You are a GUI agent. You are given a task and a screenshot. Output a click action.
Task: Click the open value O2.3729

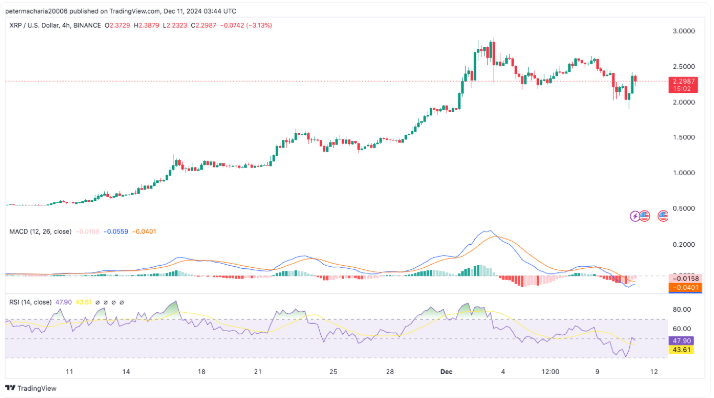pyautogui.click(x=117, y=26)
